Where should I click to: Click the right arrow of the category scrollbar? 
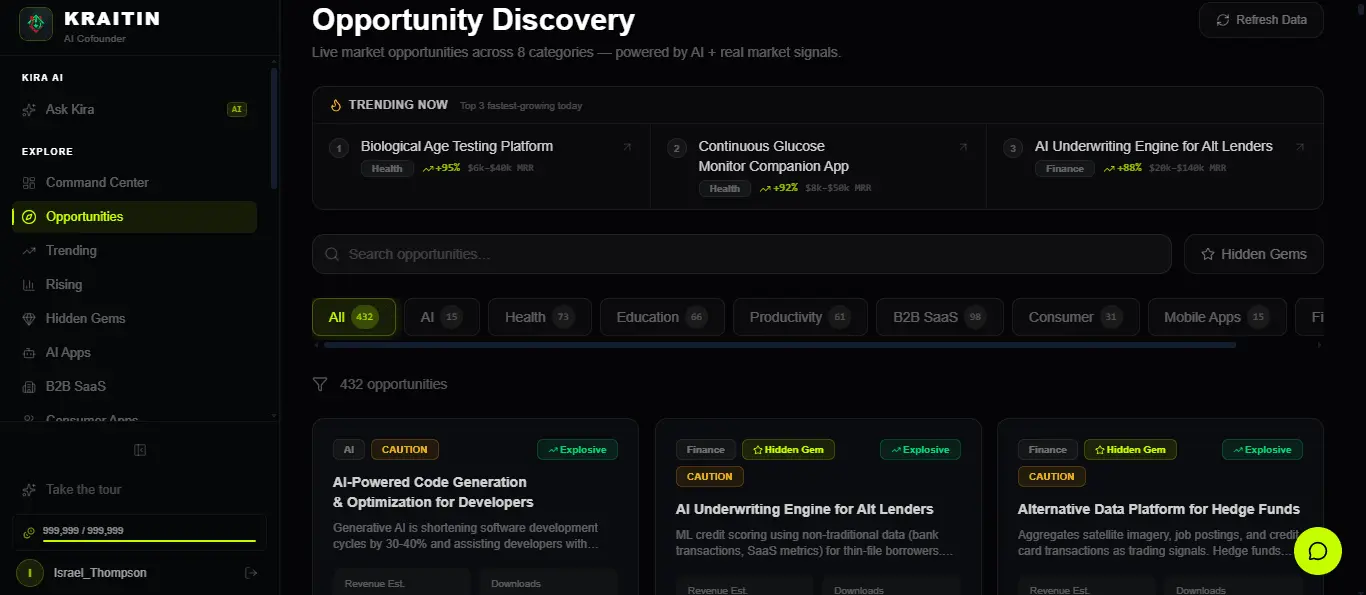[x=1319, y=345]
